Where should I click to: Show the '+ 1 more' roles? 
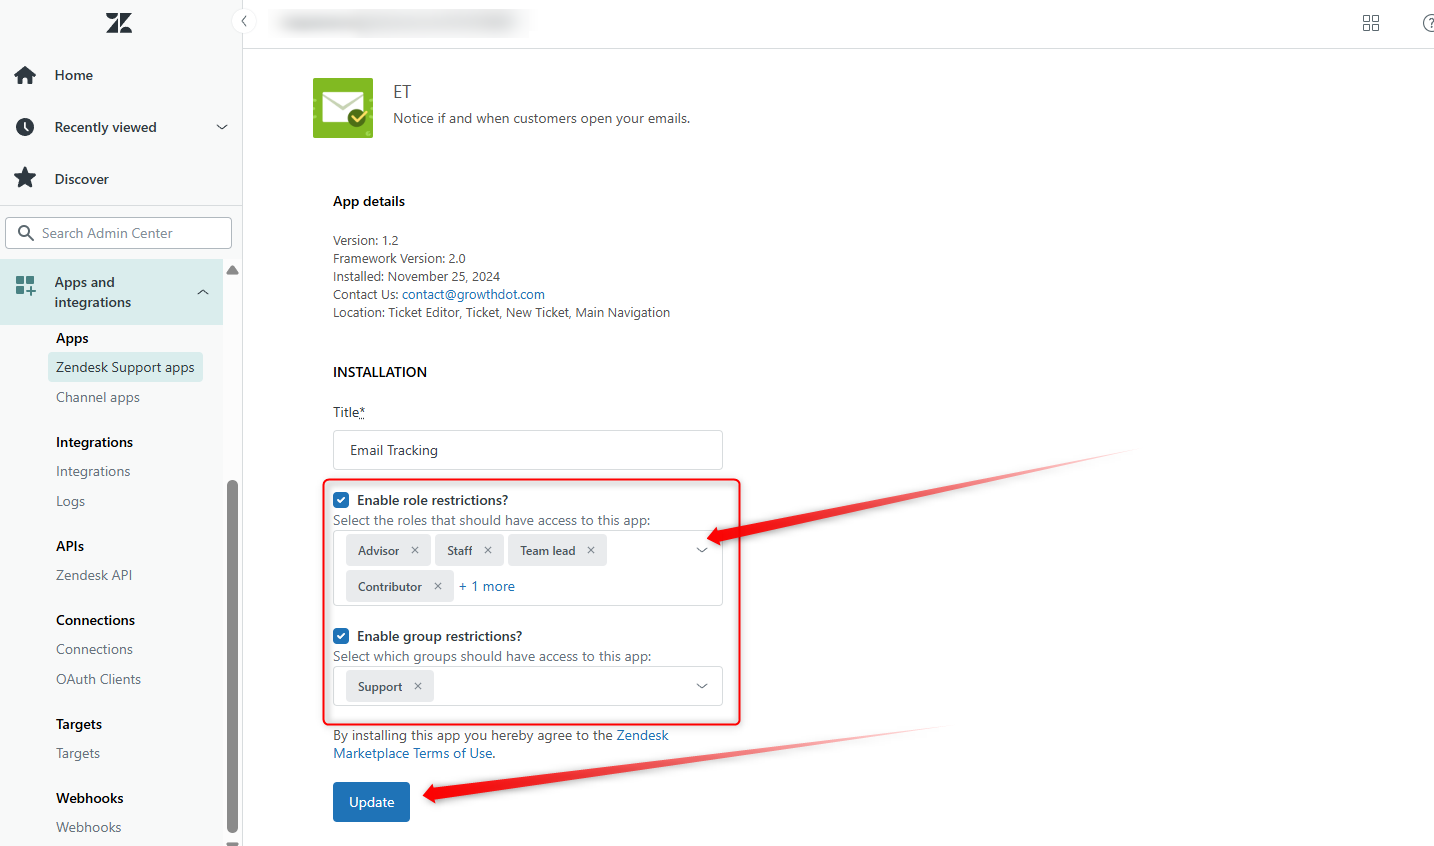(x=487, y=586)
